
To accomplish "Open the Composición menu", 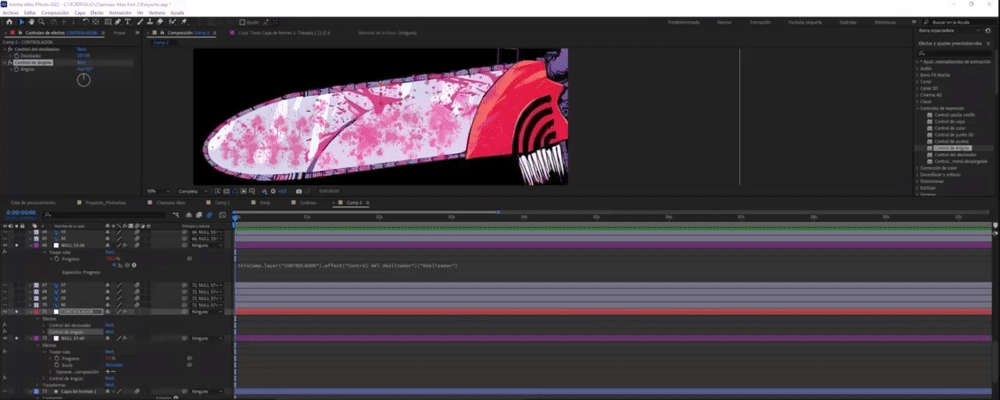I will tap(55, 13).
